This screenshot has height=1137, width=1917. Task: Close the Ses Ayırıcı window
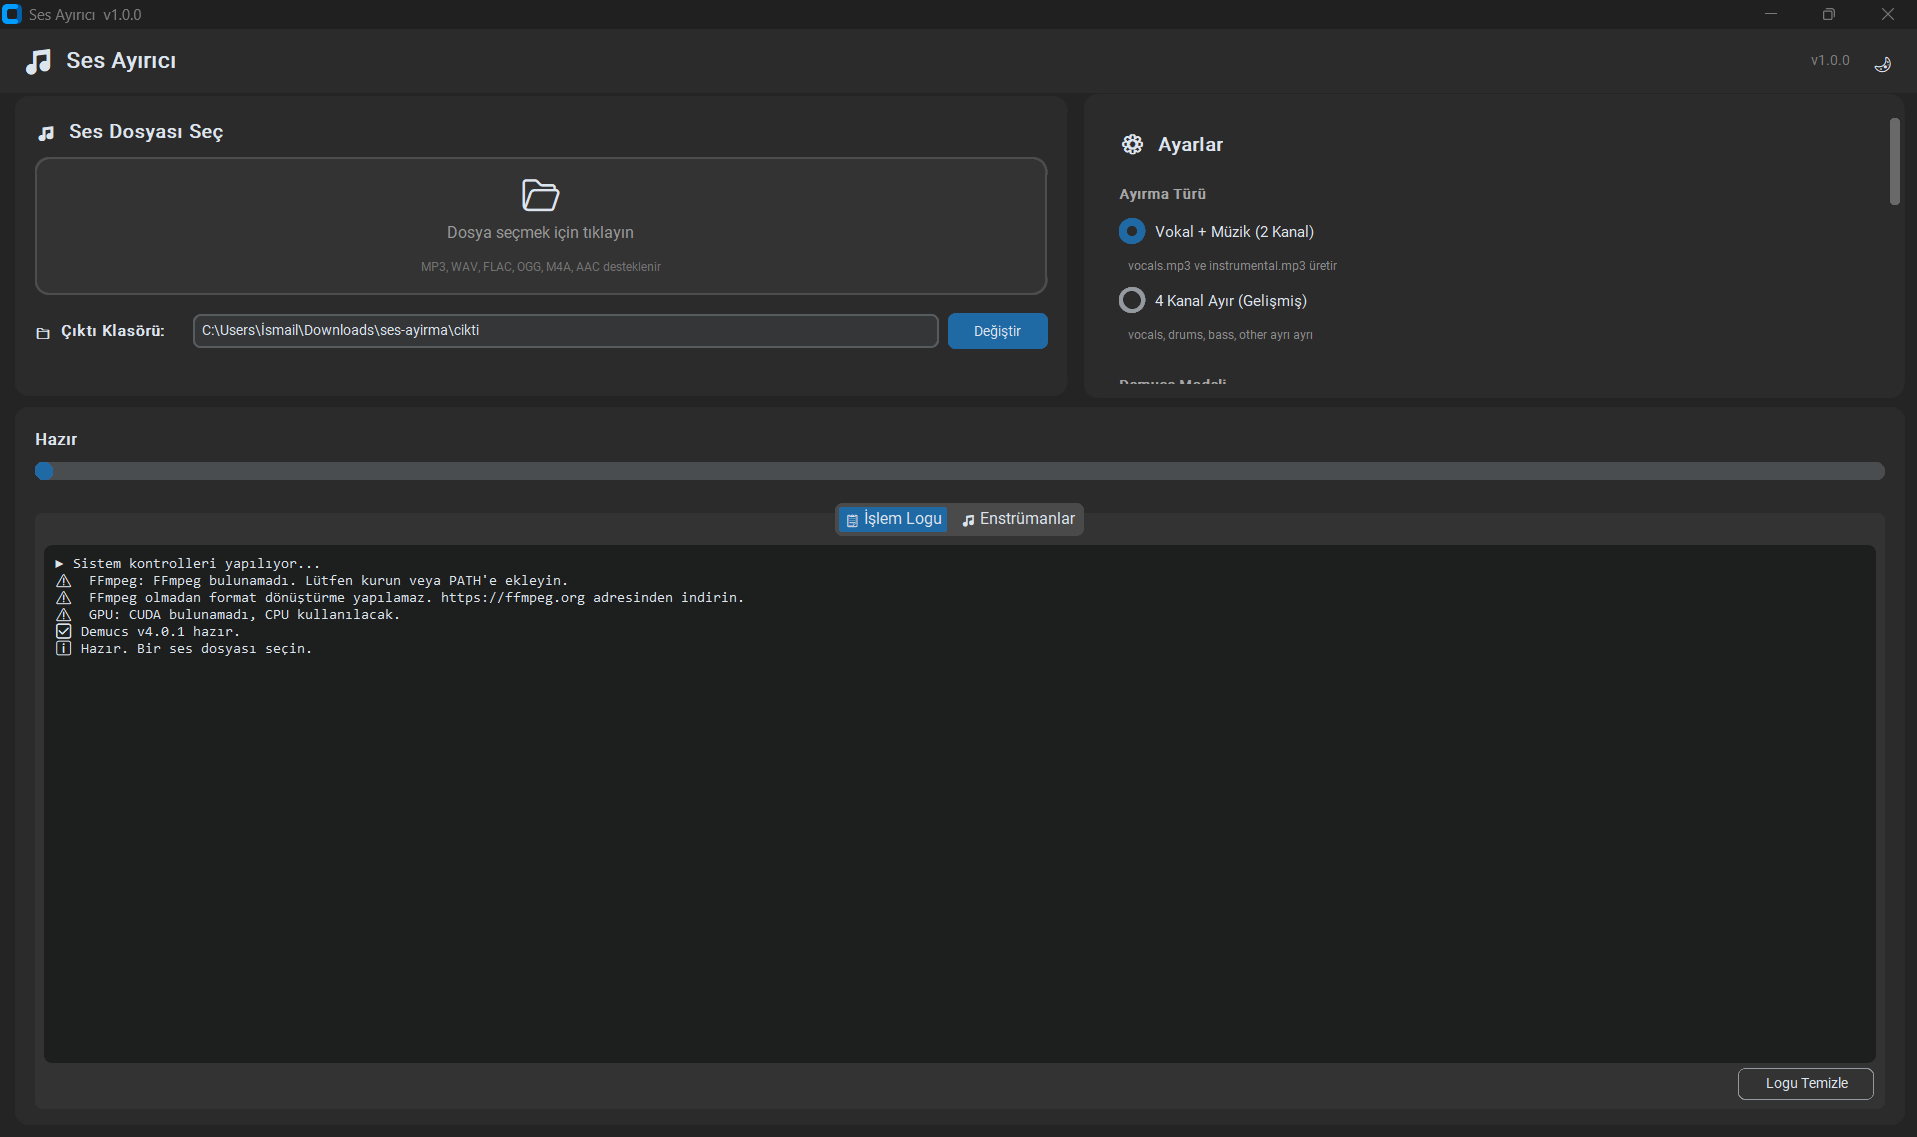[1887, 14]
